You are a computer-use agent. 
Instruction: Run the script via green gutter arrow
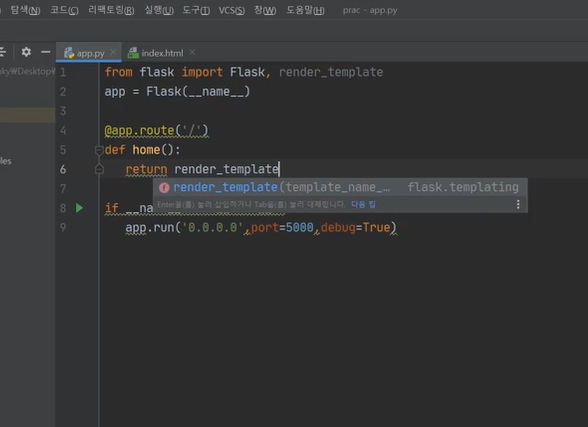tap(79, 208)
